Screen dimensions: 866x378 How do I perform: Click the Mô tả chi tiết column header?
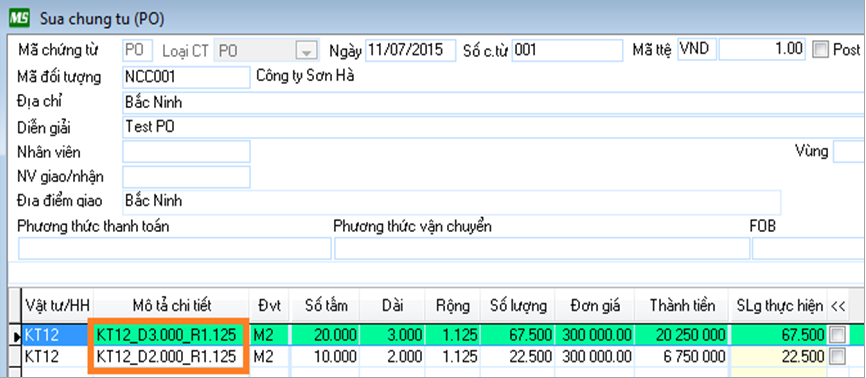click(x=171, y=306)
